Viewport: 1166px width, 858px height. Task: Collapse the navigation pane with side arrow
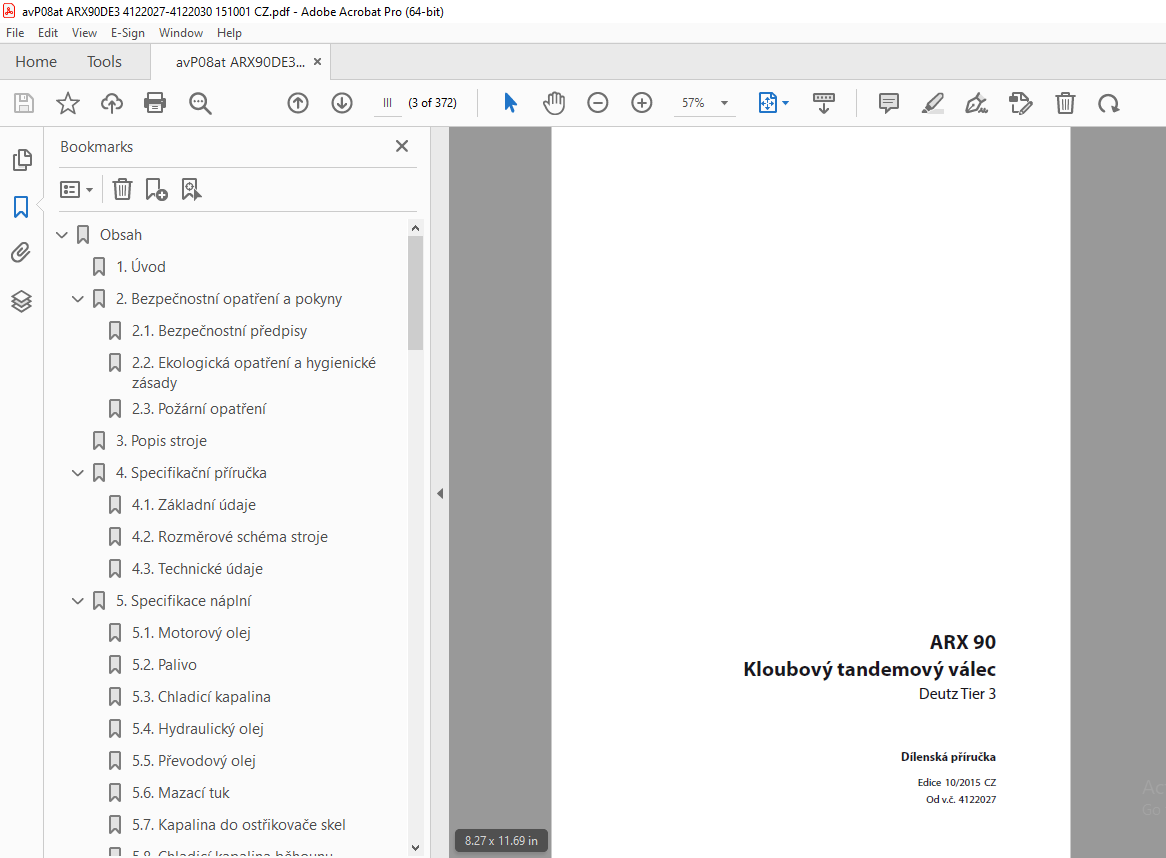pos(440,493)
